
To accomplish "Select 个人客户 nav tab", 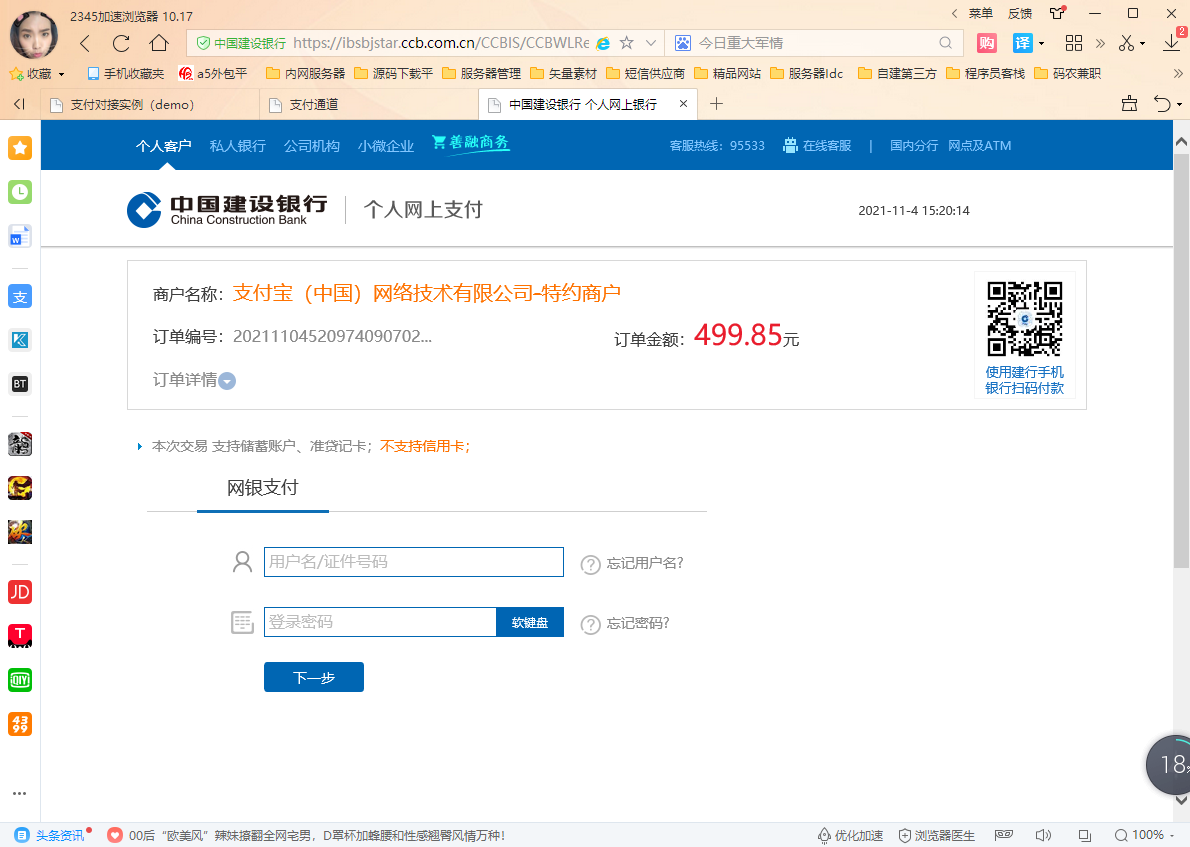I will pos(164,146).
